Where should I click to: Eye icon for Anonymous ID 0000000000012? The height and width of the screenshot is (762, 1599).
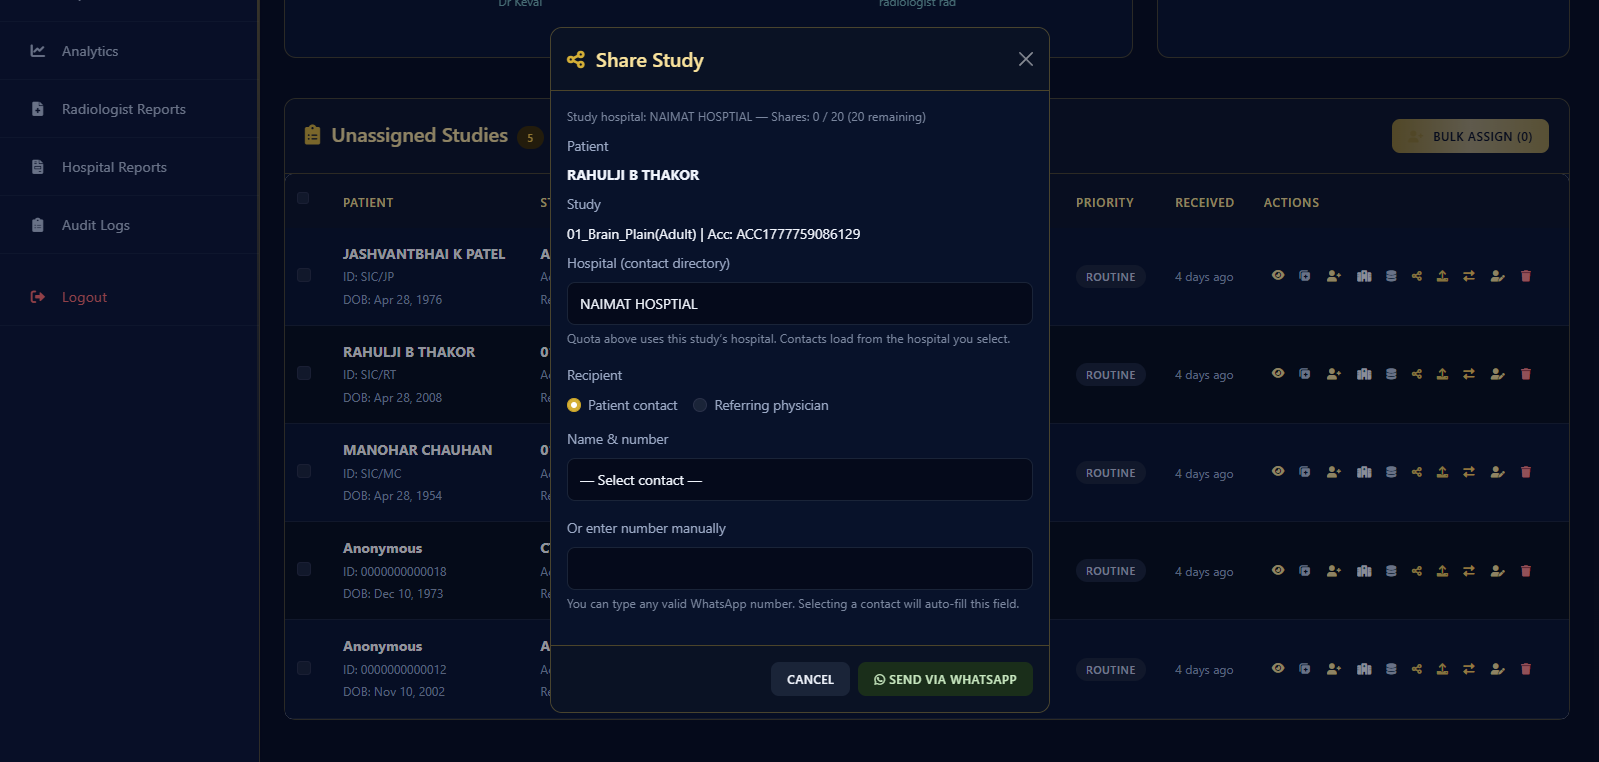coord(1278,669)
